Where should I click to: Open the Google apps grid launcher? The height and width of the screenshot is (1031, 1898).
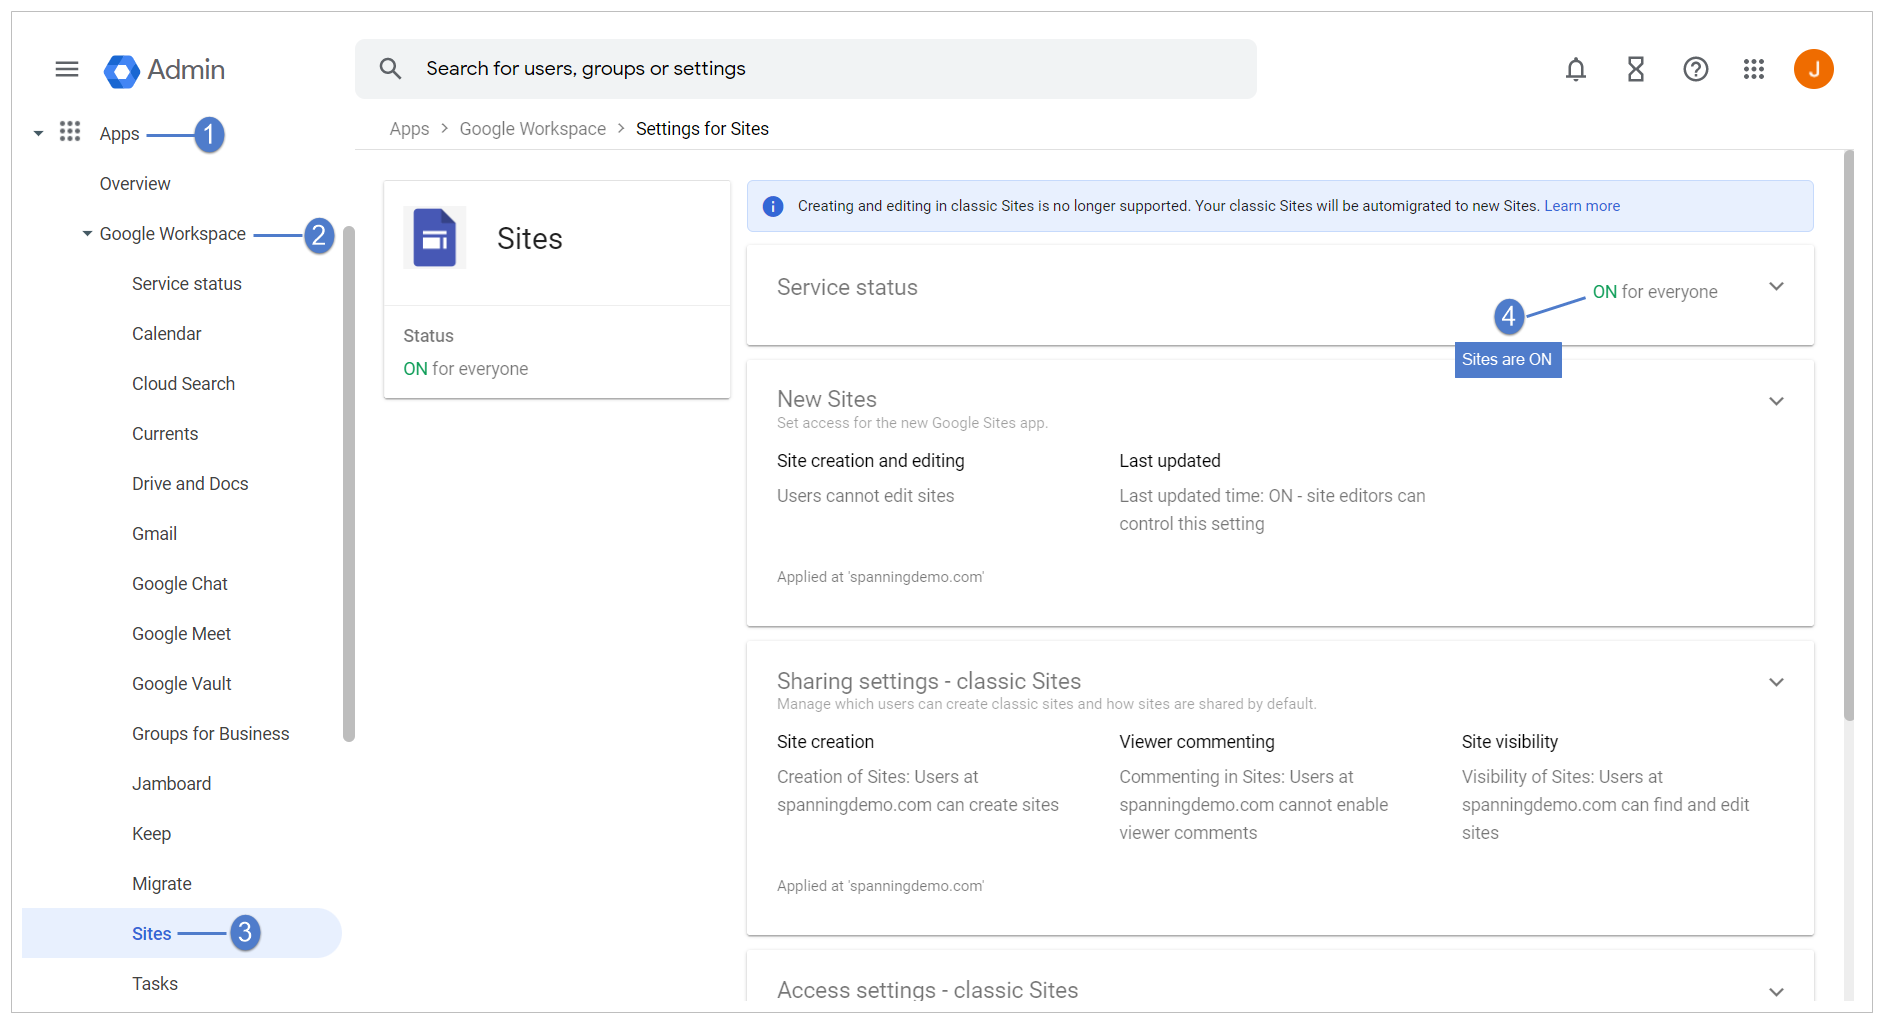[x=1754, y=69]
